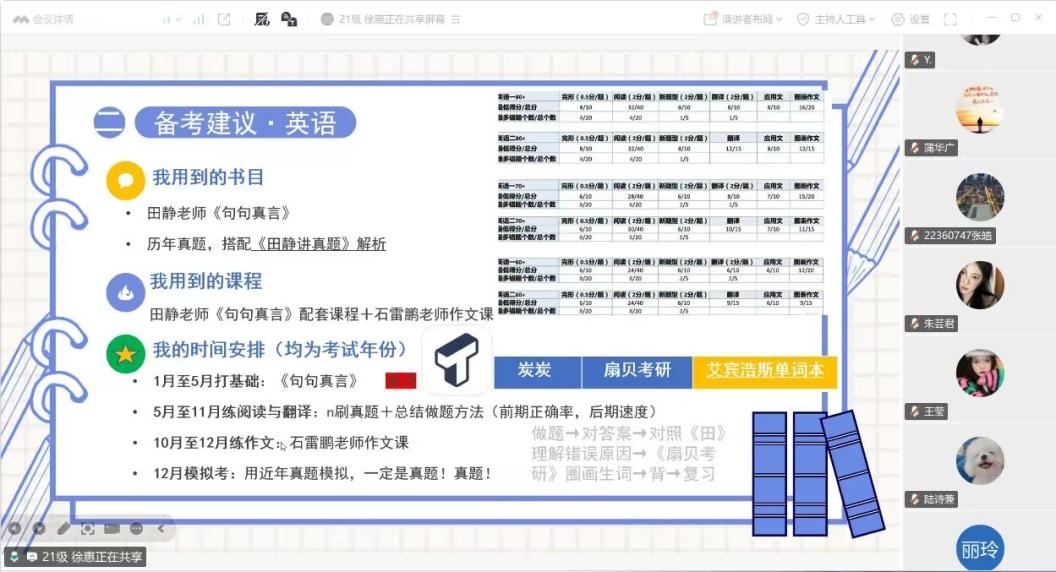Open the 会议详情 meeting details

pyautogui.click(x=45, y=19)
